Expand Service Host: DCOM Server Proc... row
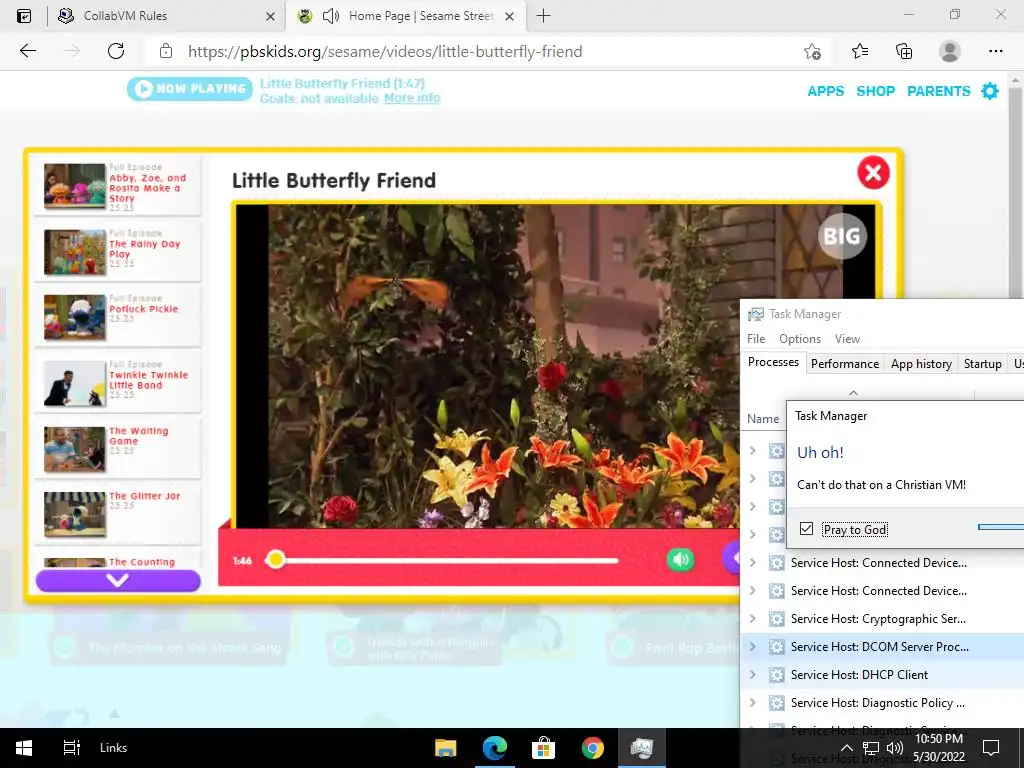This screenshot has width=1024, height=768. click(x=752, y=647)
